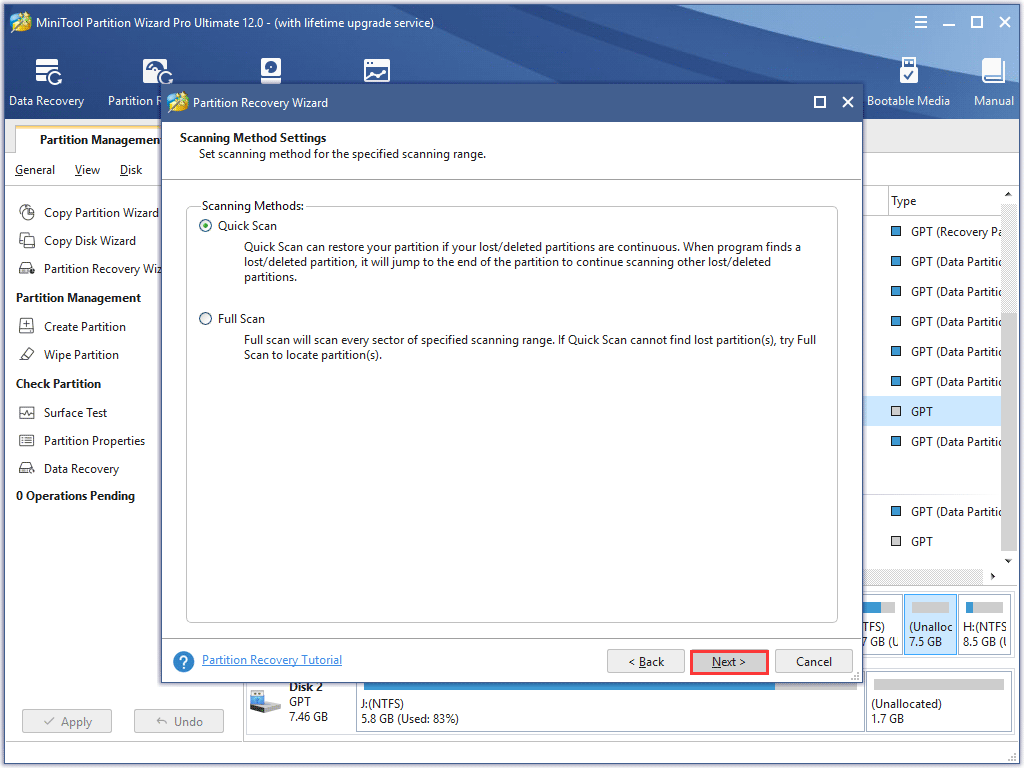Select the H:(NTFS) 8.5 GB partition block

coord(985,624)
